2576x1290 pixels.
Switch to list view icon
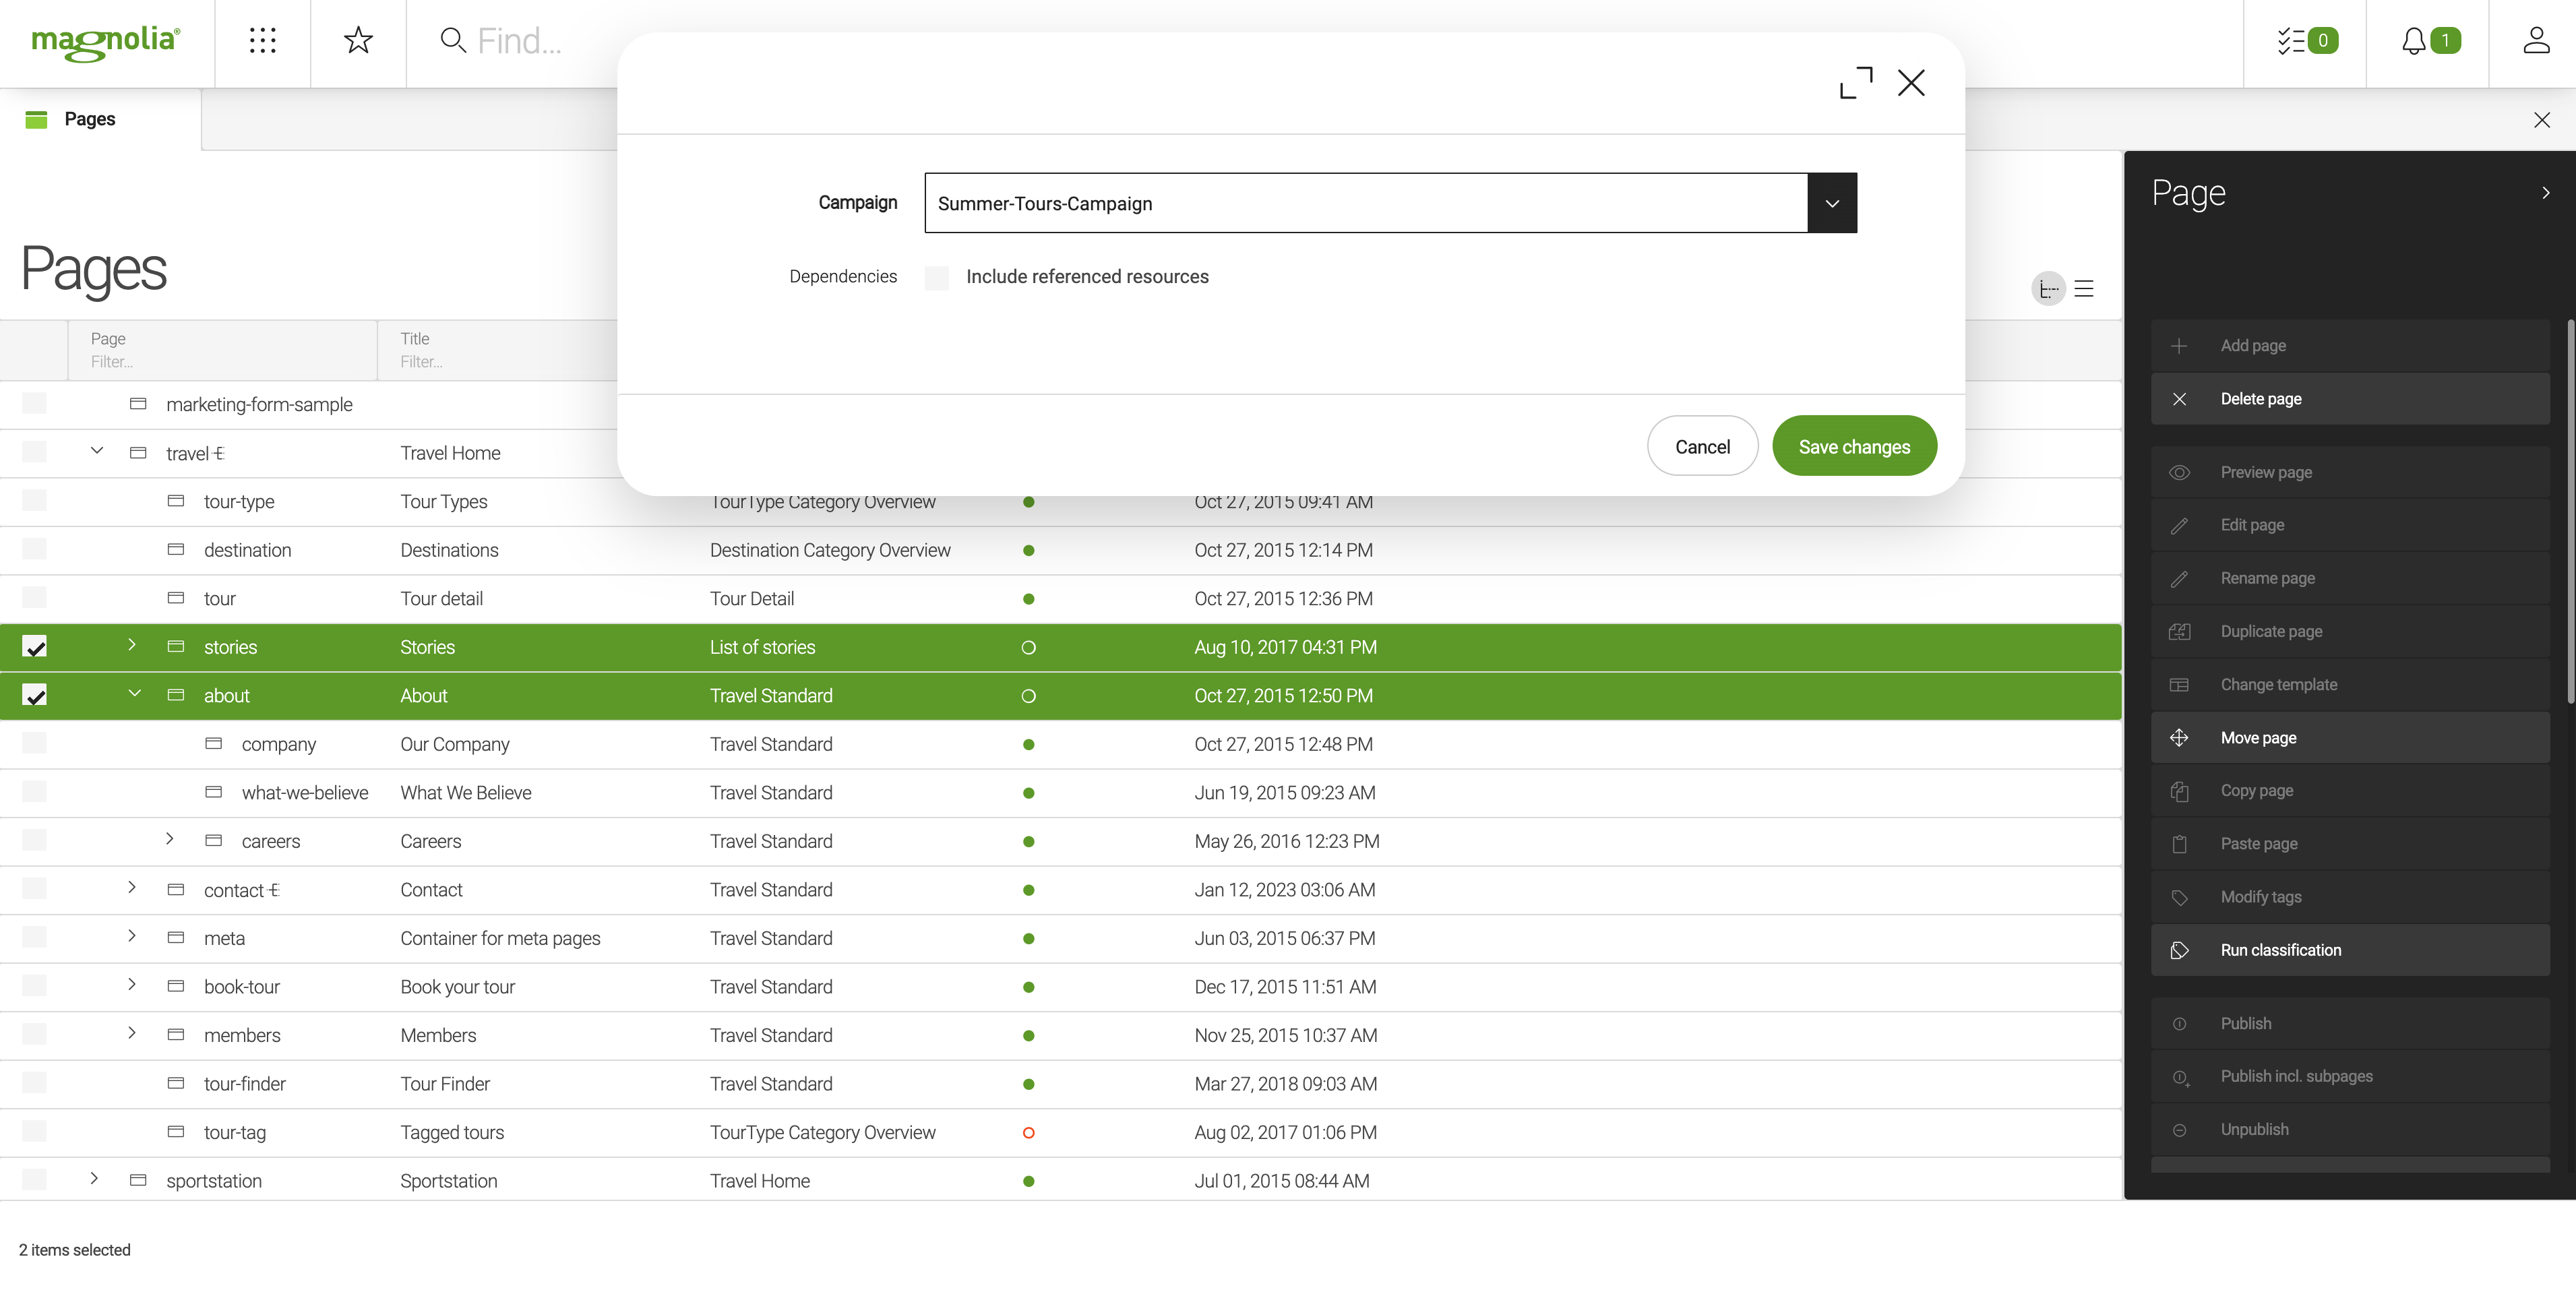click(x=2084, y=289)
